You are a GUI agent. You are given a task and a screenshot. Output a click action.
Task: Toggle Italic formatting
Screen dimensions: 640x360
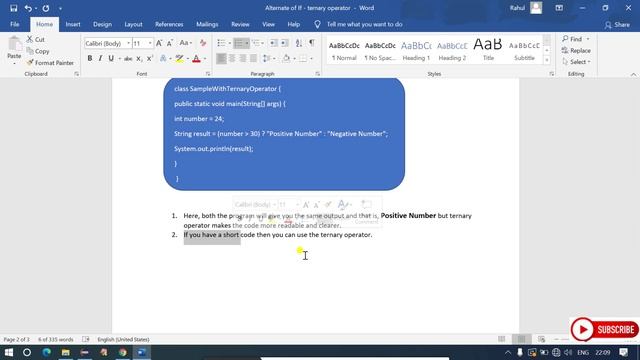[100, 59]
